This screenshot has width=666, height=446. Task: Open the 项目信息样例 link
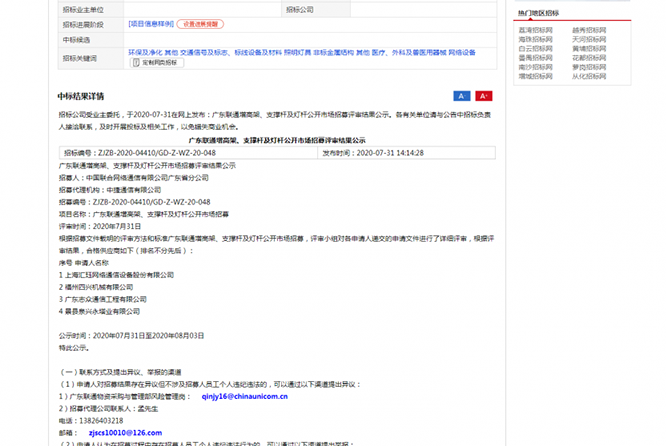151,24
